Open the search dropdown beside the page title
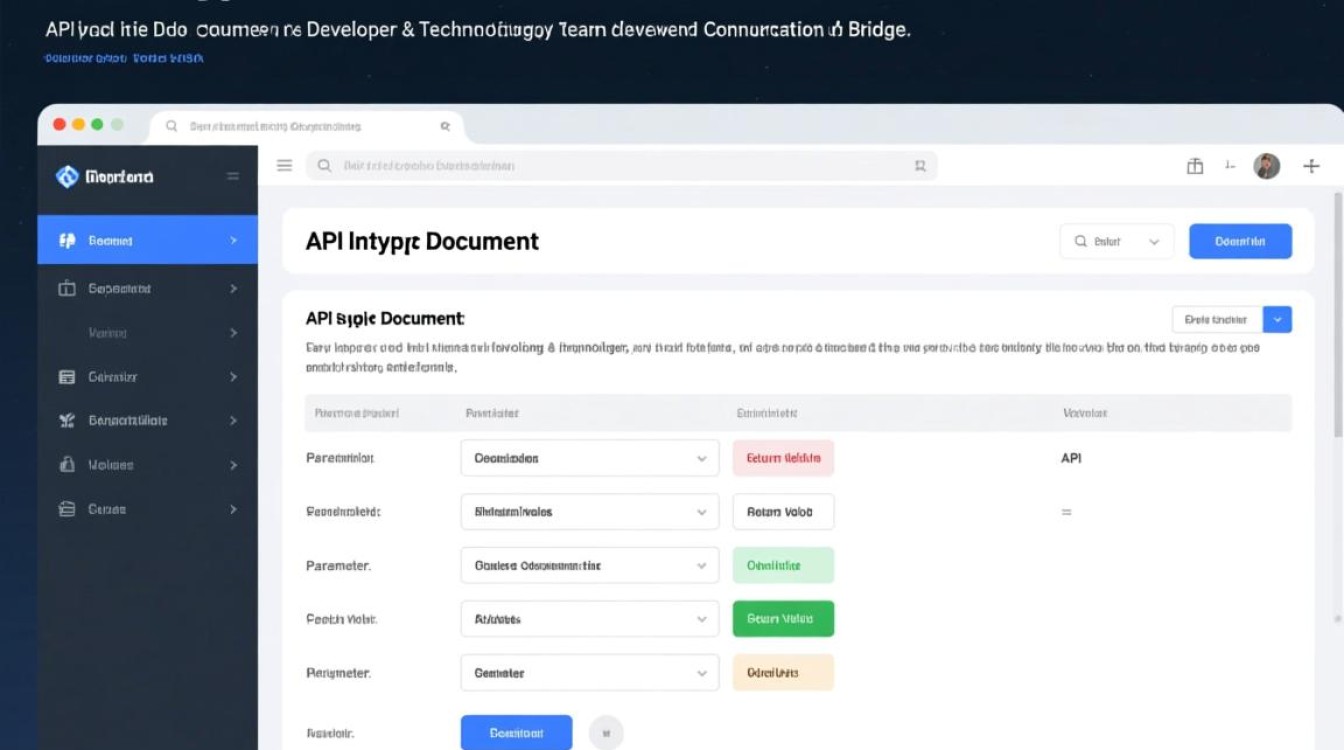 pos(1116,242)
